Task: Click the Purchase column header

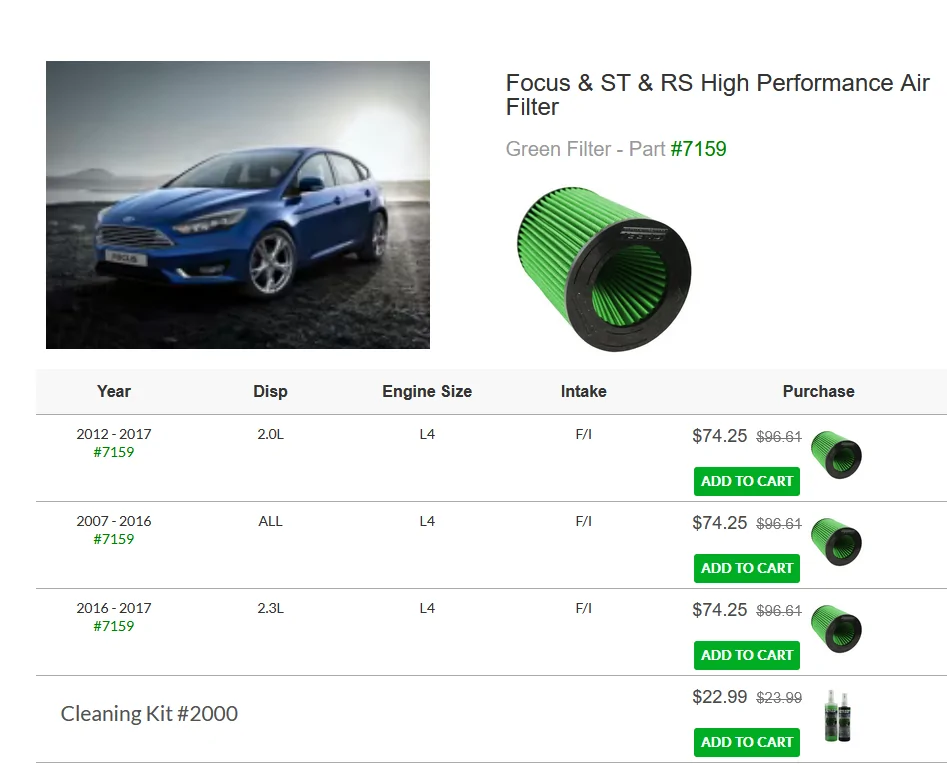Action: tap(818, 391)
